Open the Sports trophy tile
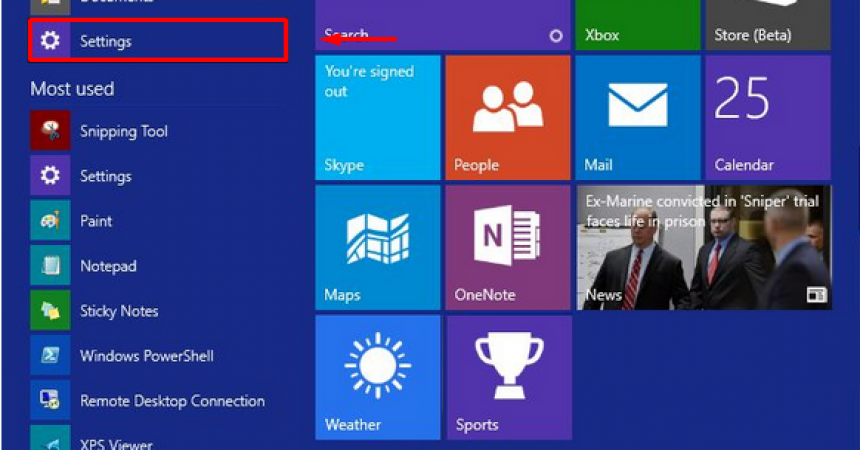860x450 pixels. click(x=509, y=378)
